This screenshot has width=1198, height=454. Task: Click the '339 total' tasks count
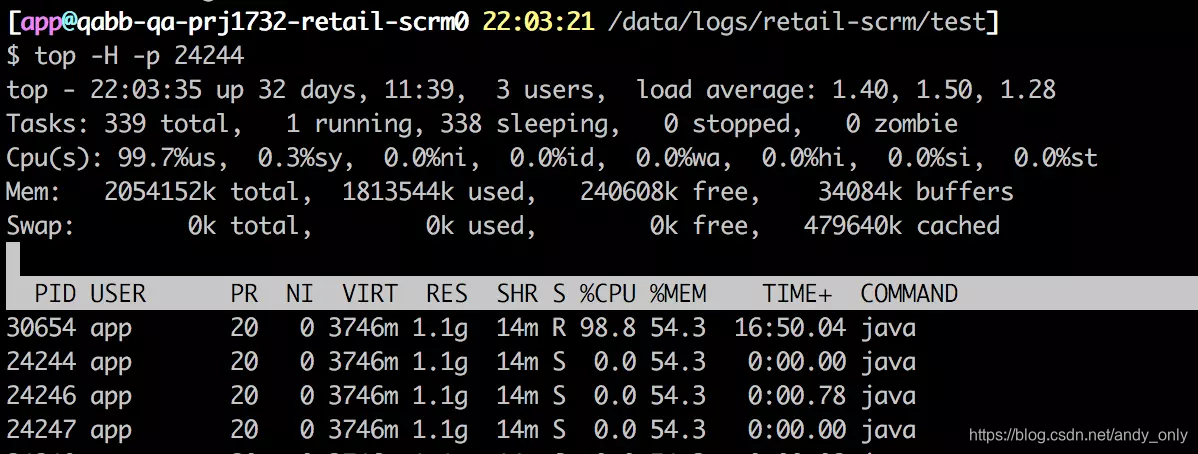(167, 124)
